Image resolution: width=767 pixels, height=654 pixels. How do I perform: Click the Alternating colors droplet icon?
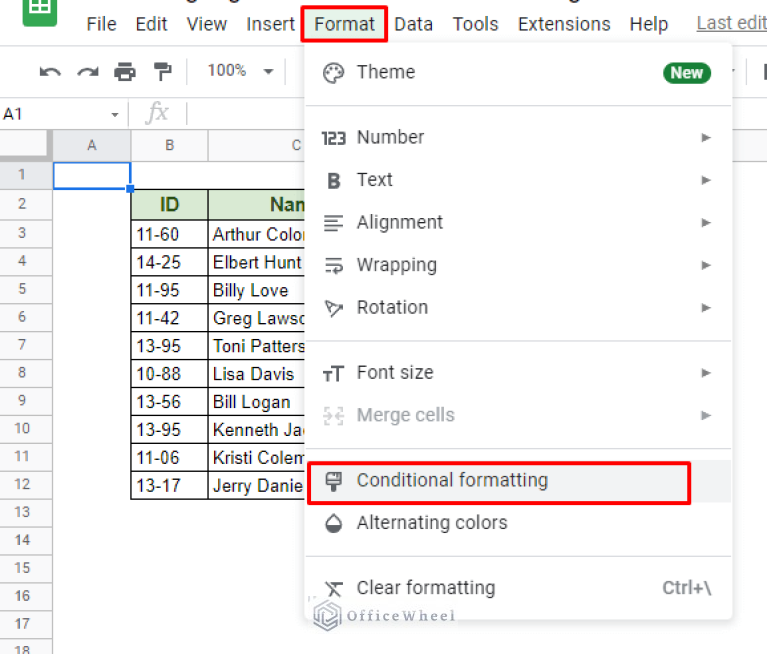pyautogui.click(x=334, y=523)
